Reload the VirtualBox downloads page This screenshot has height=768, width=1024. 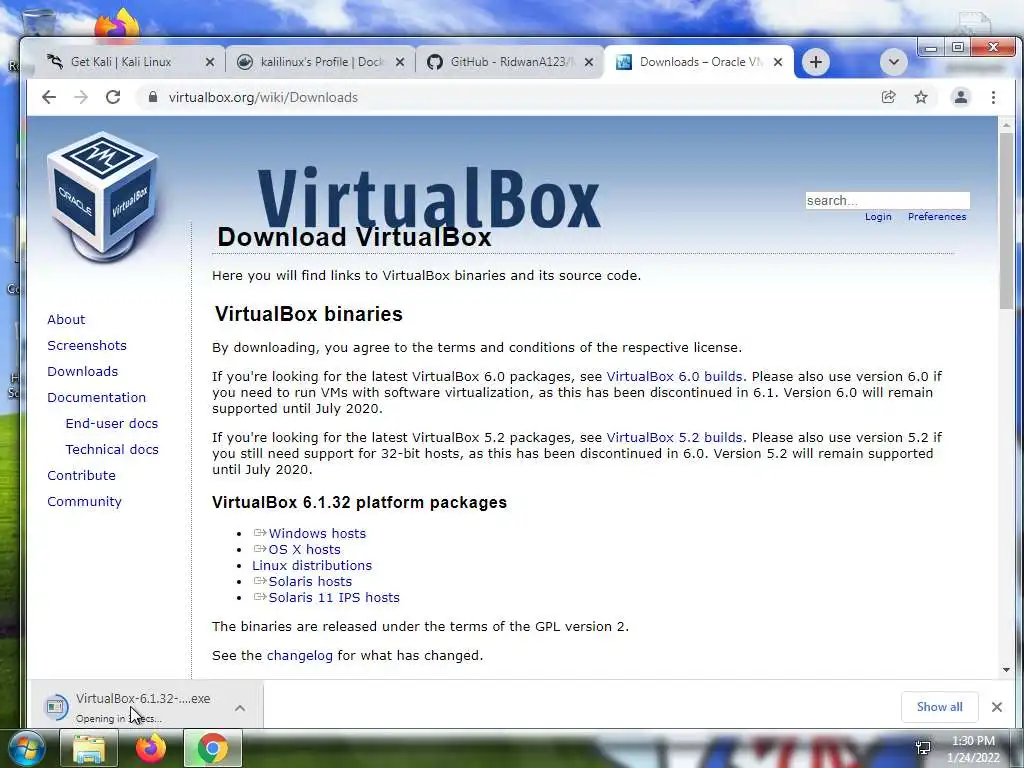[x=113, y=97]
